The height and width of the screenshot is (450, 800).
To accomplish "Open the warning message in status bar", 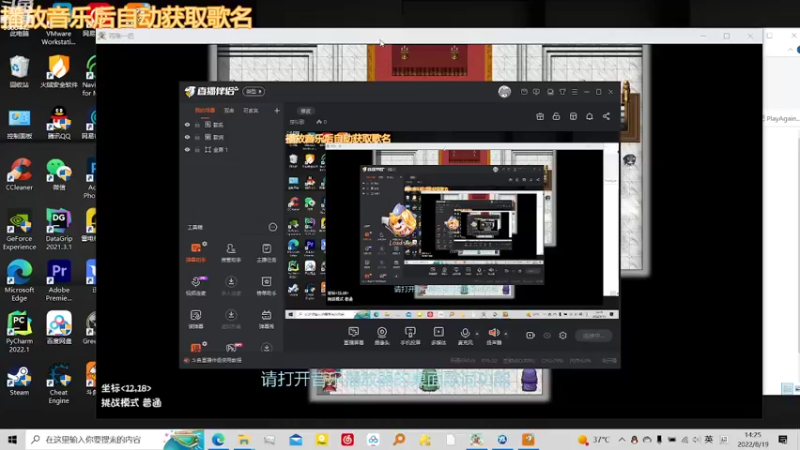I will (x=213, y=360).
